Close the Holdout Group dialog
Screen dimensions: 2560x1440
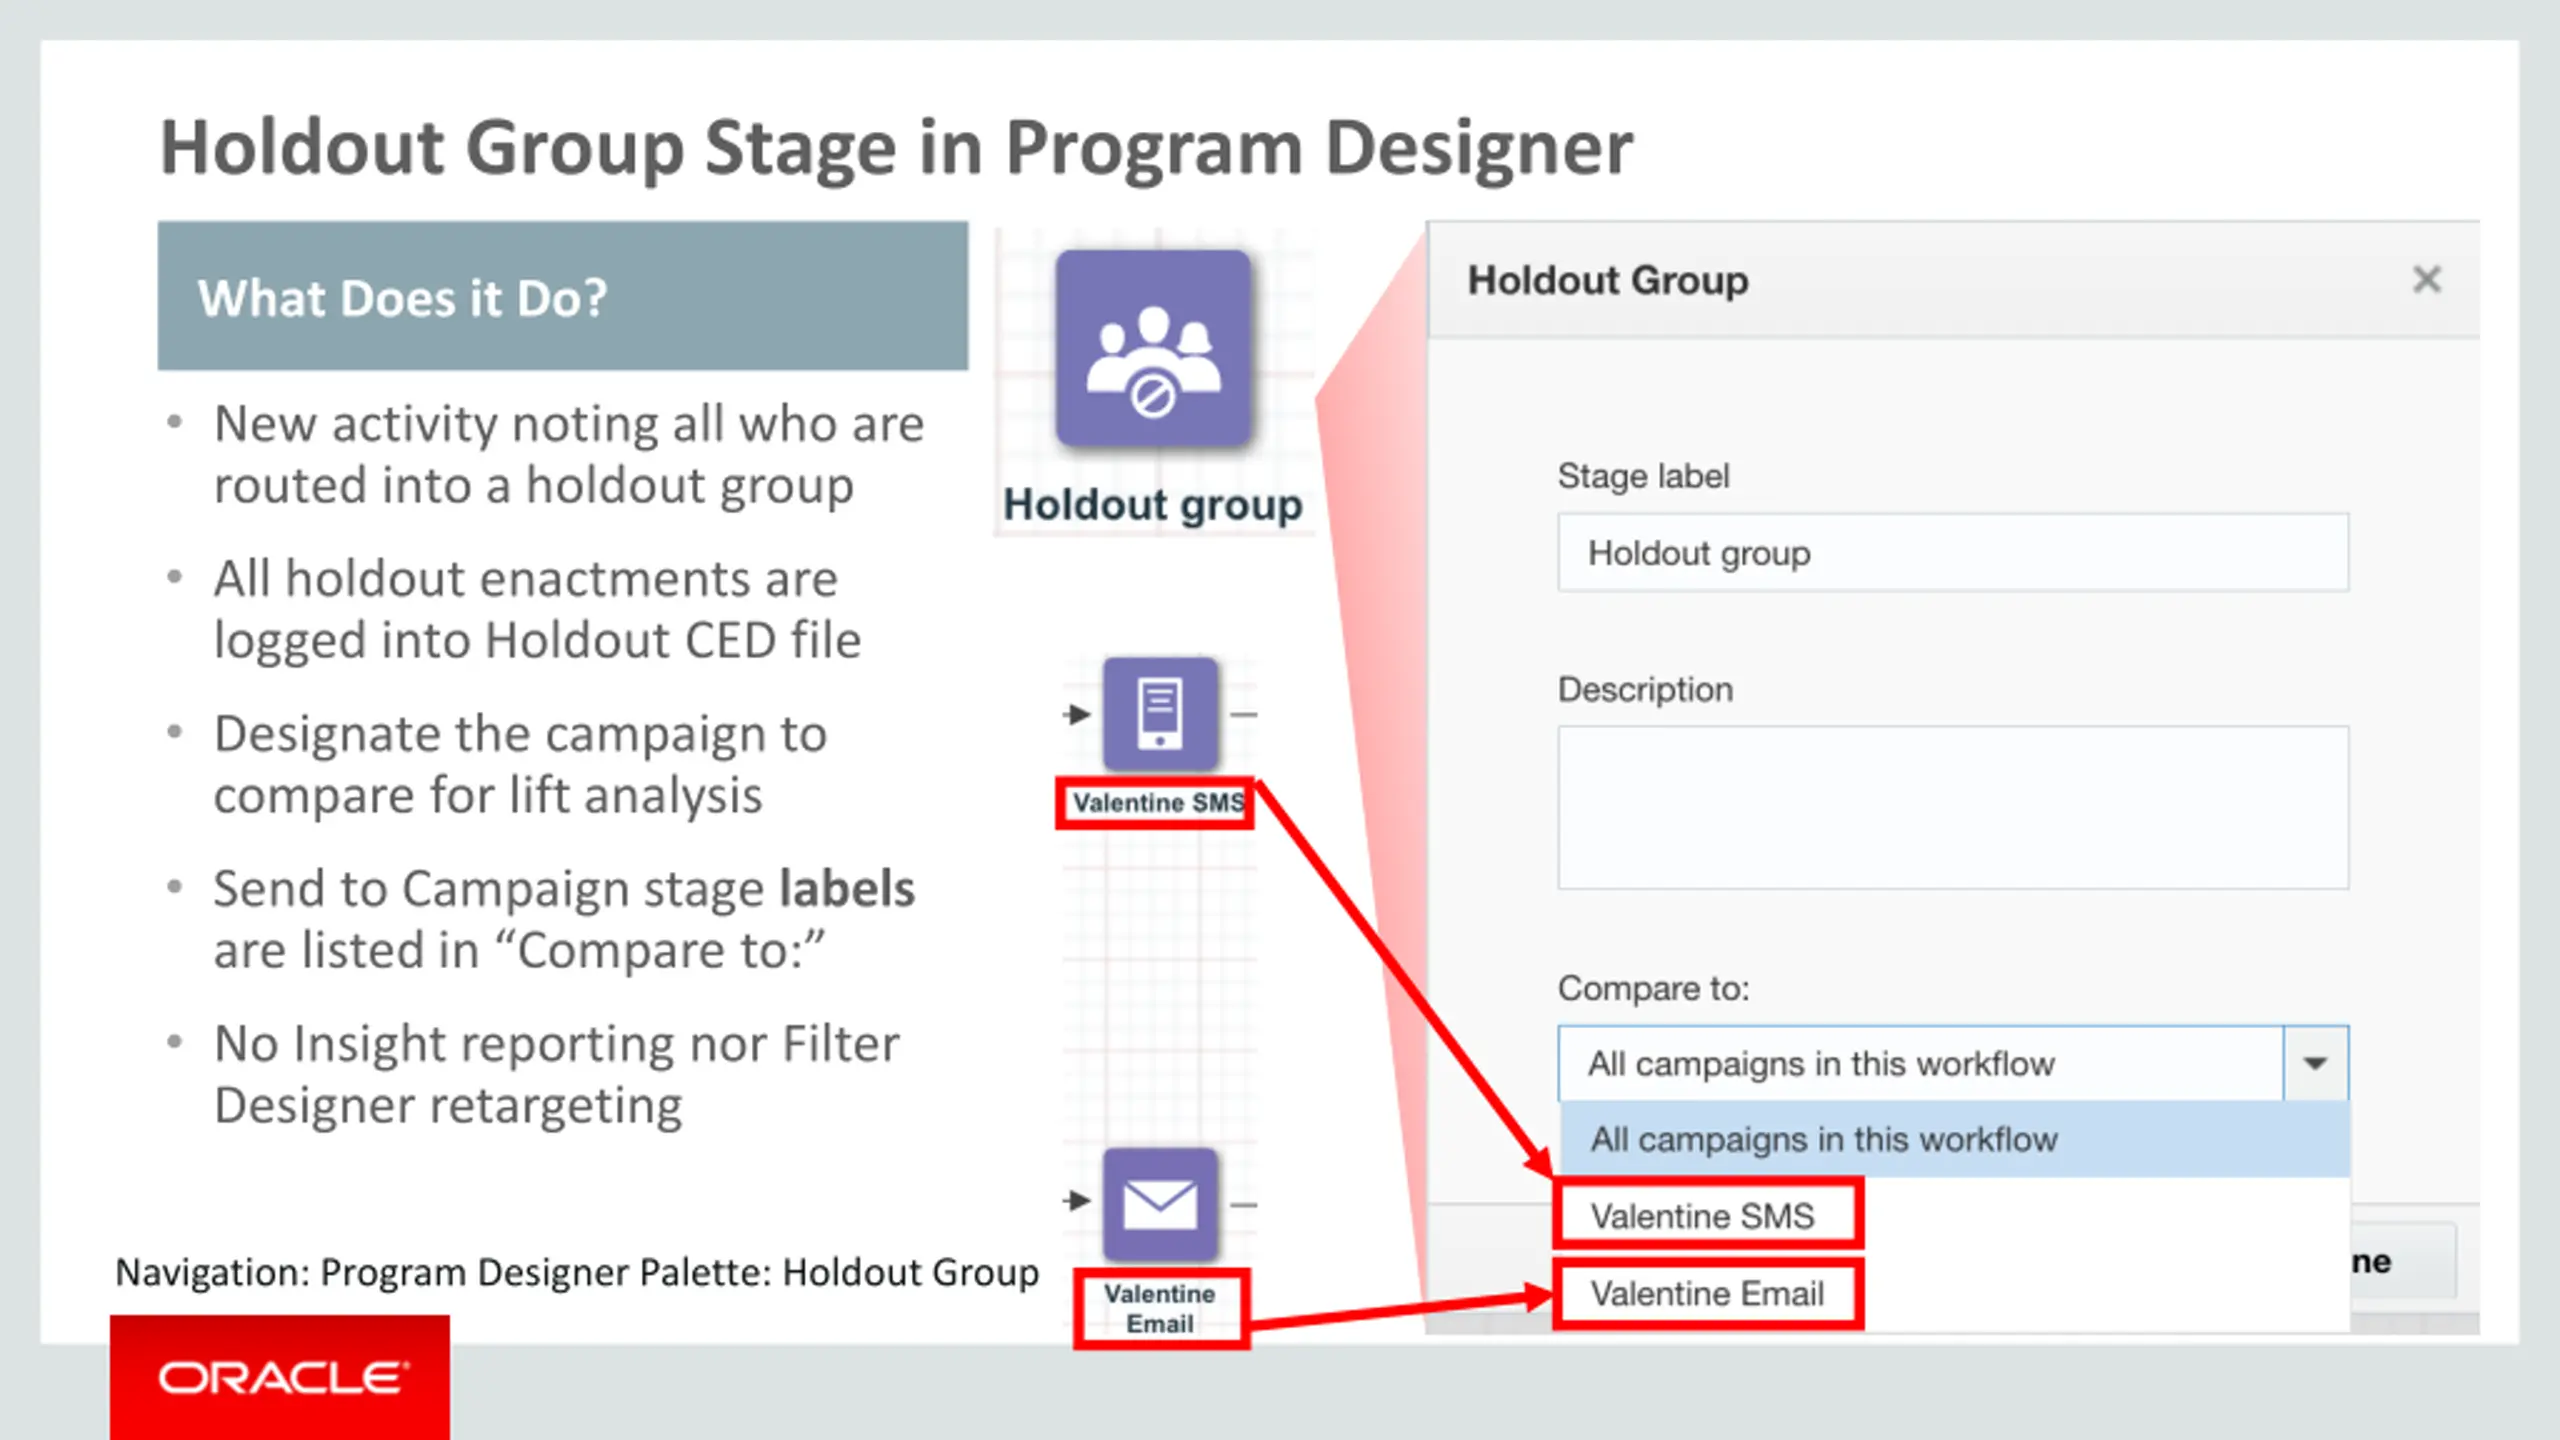point(2427,279)
